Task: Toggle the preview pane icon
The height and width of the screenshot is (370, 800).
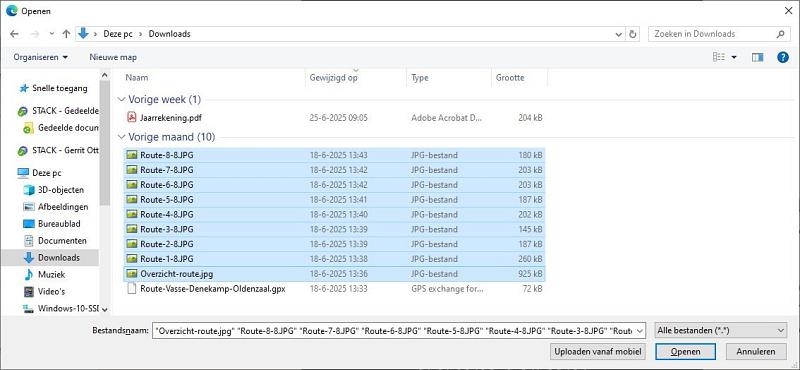Action: 757,57
